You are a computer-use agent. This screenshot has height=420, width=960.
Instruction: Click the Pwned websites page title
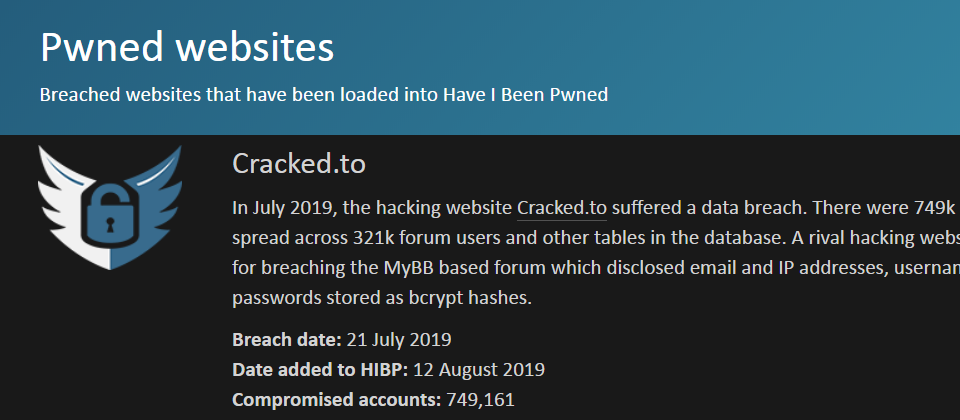tap(187, 47)
